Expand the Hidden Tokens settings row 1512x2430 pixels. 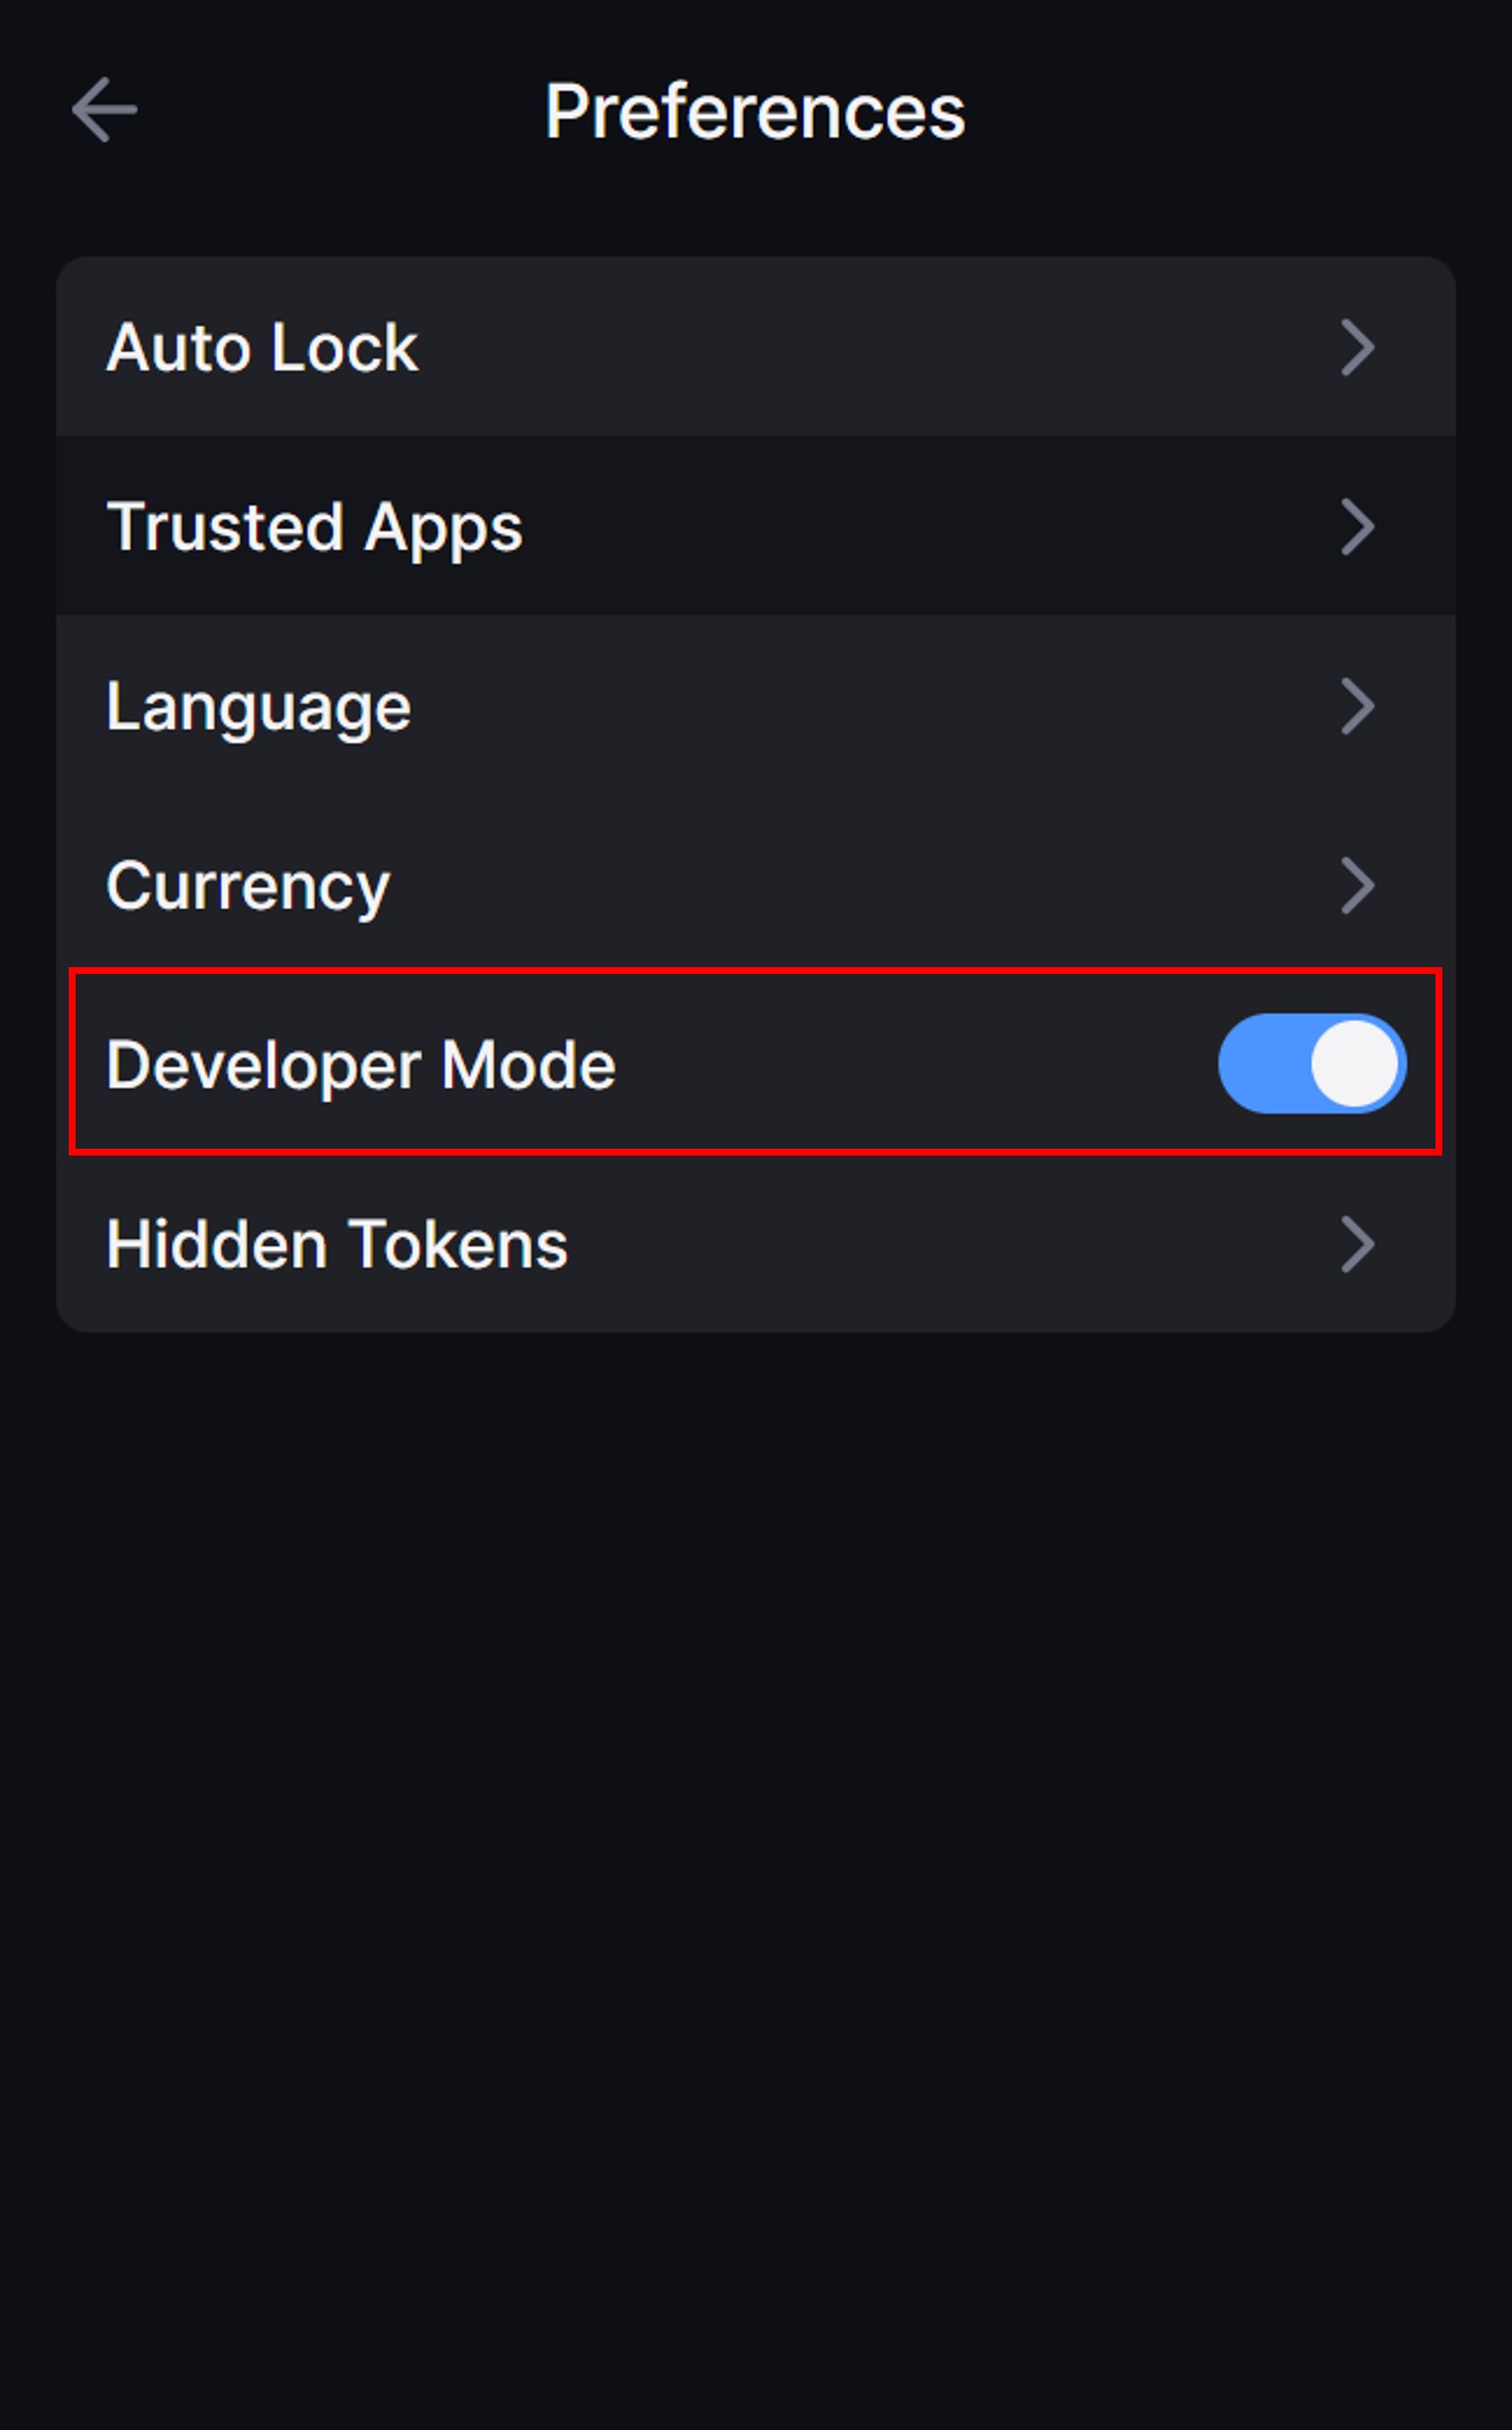click(x=755, y=1245)
